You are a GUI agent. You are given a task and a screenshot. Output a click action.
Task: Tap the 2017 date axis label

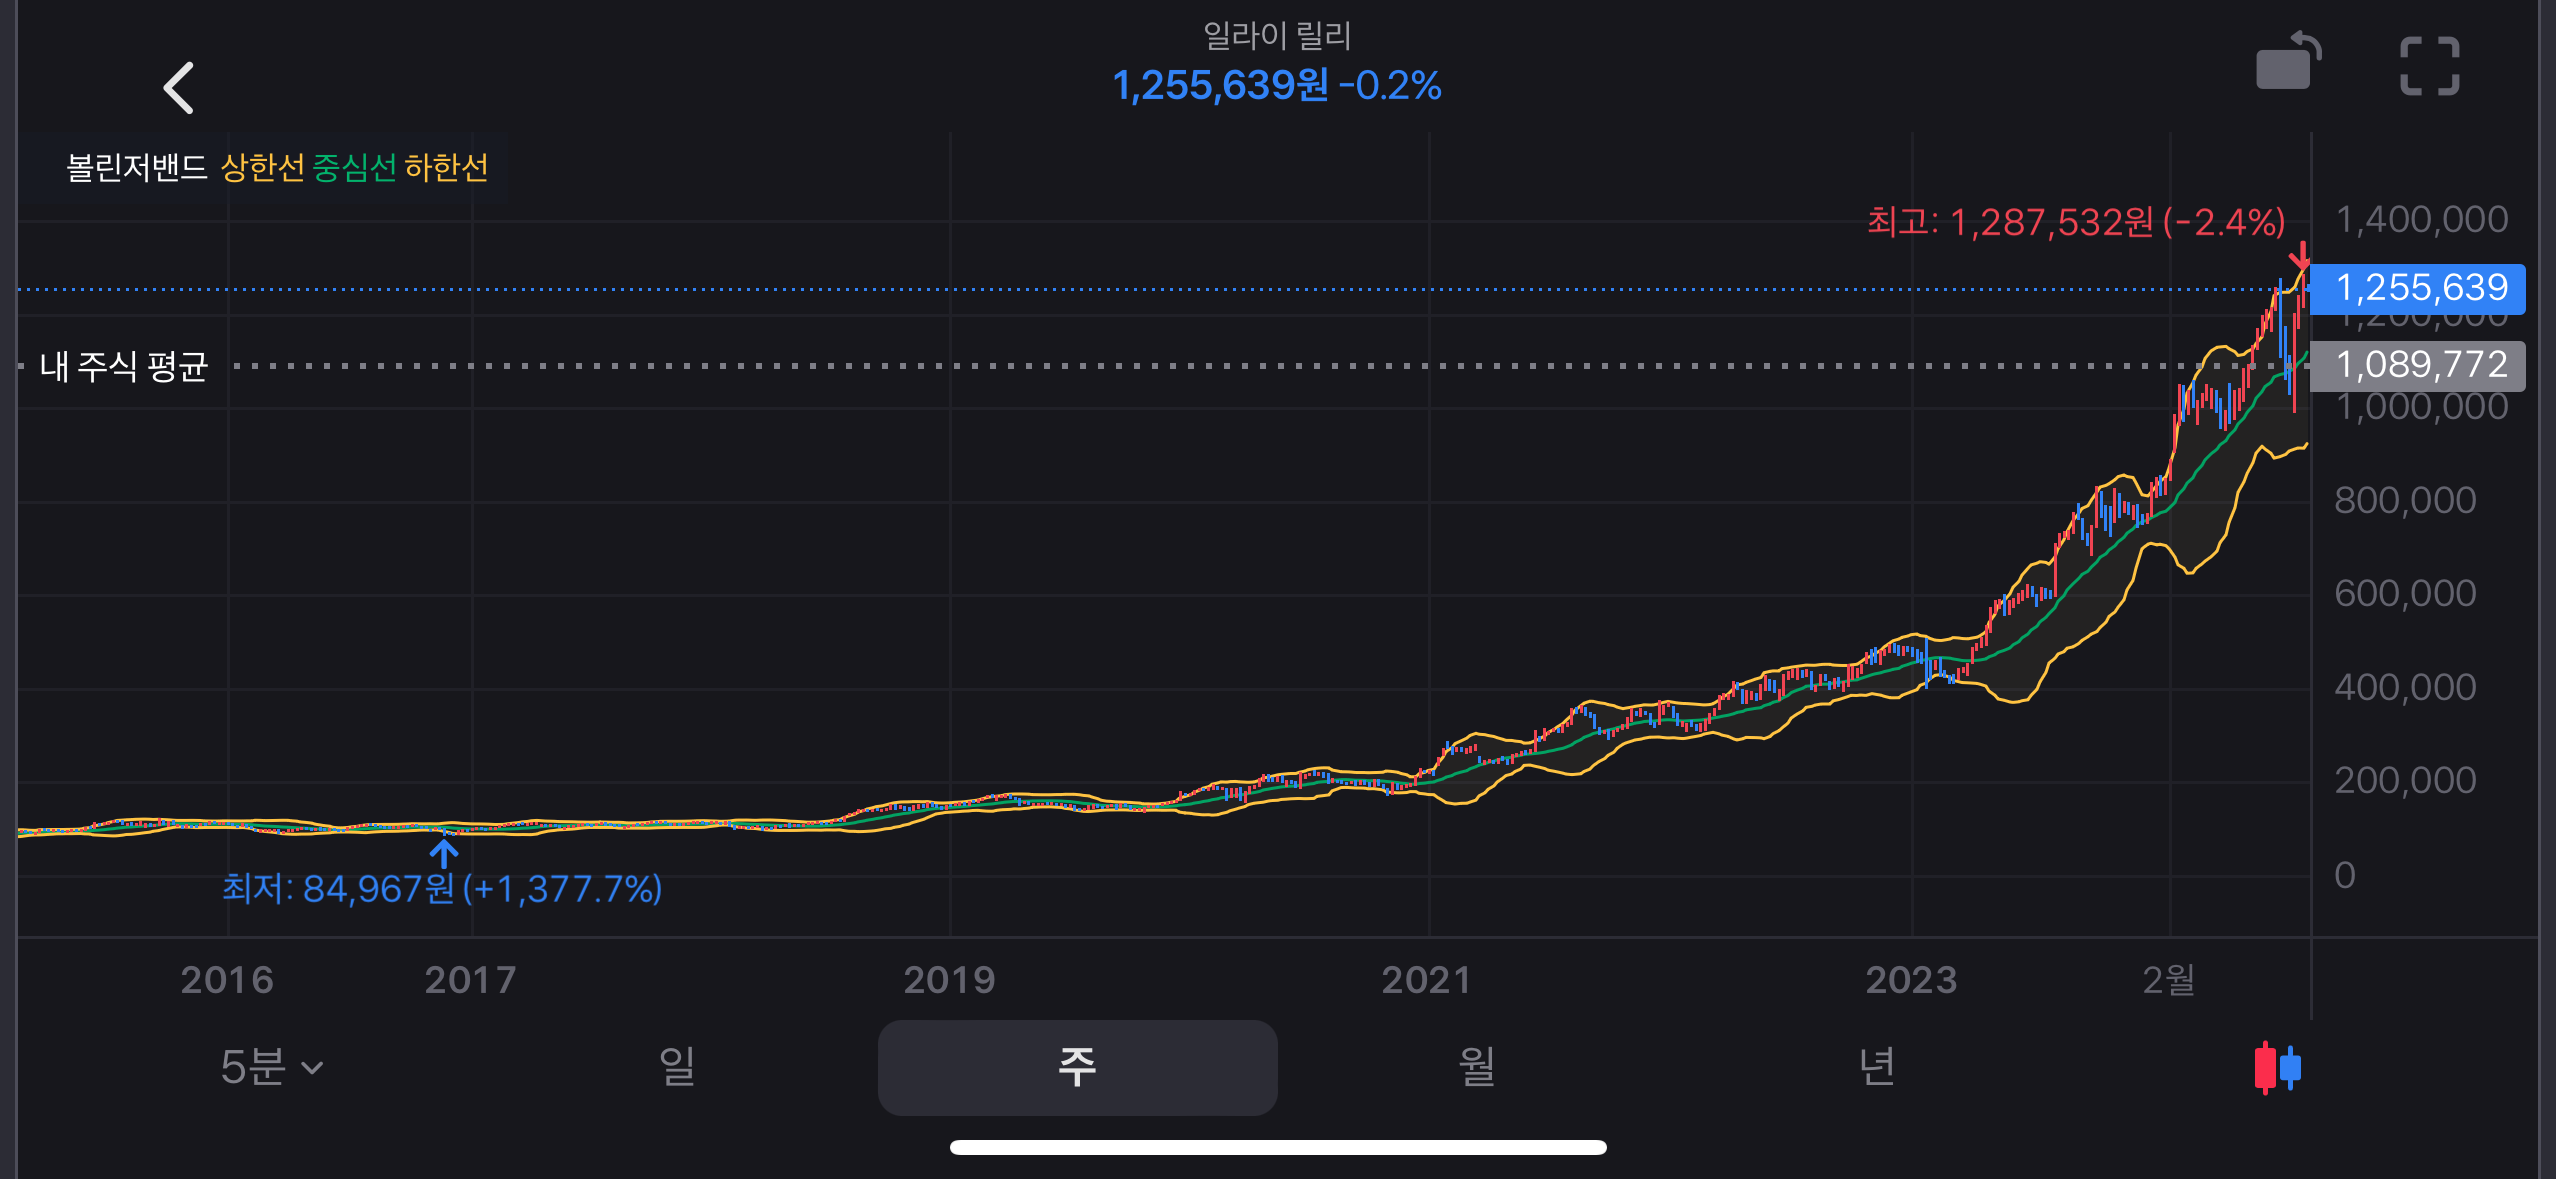(470, 980)
